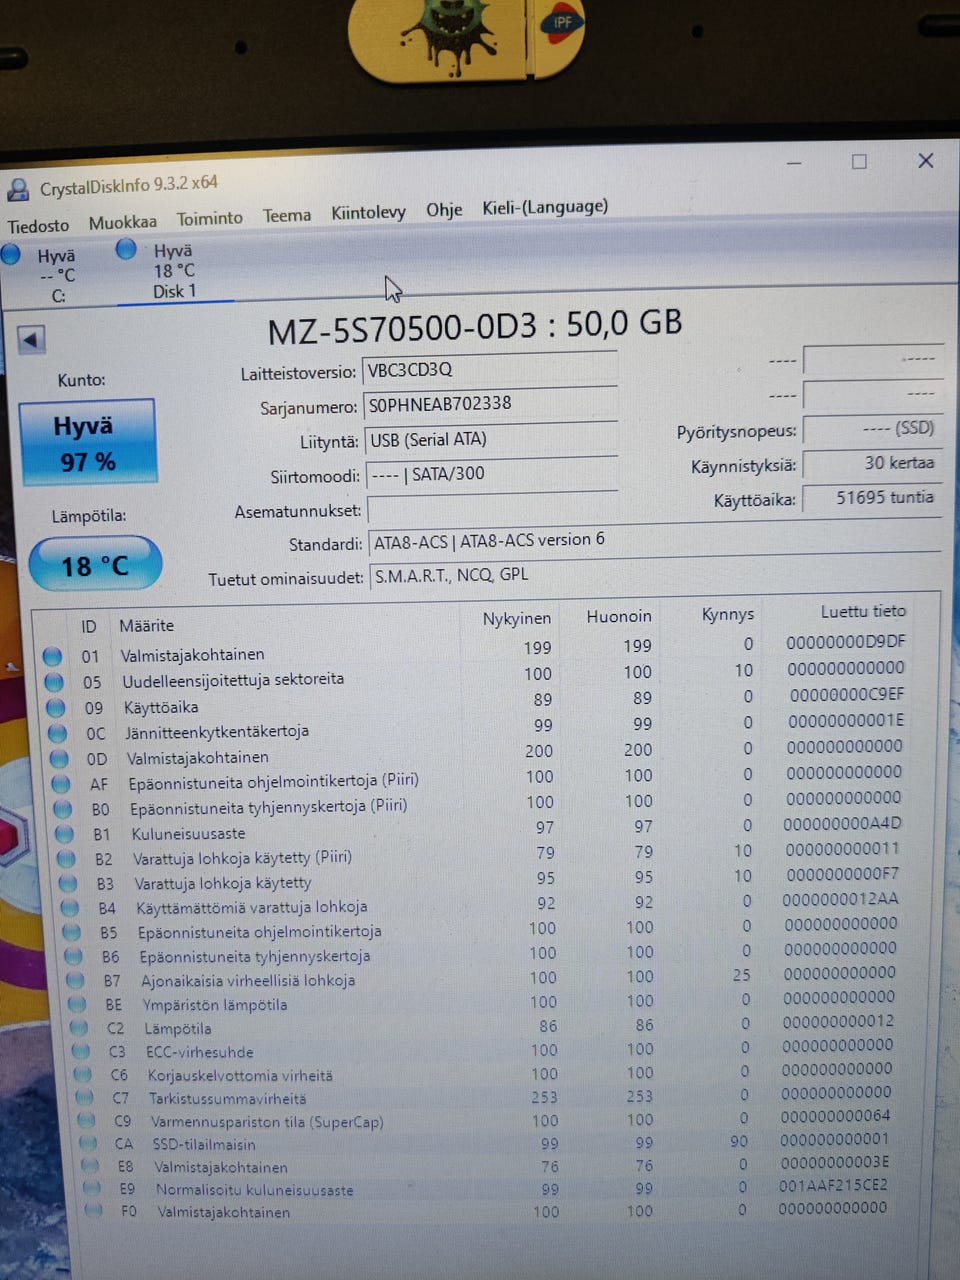Select the C: drive health status icon

click(11, 254)
